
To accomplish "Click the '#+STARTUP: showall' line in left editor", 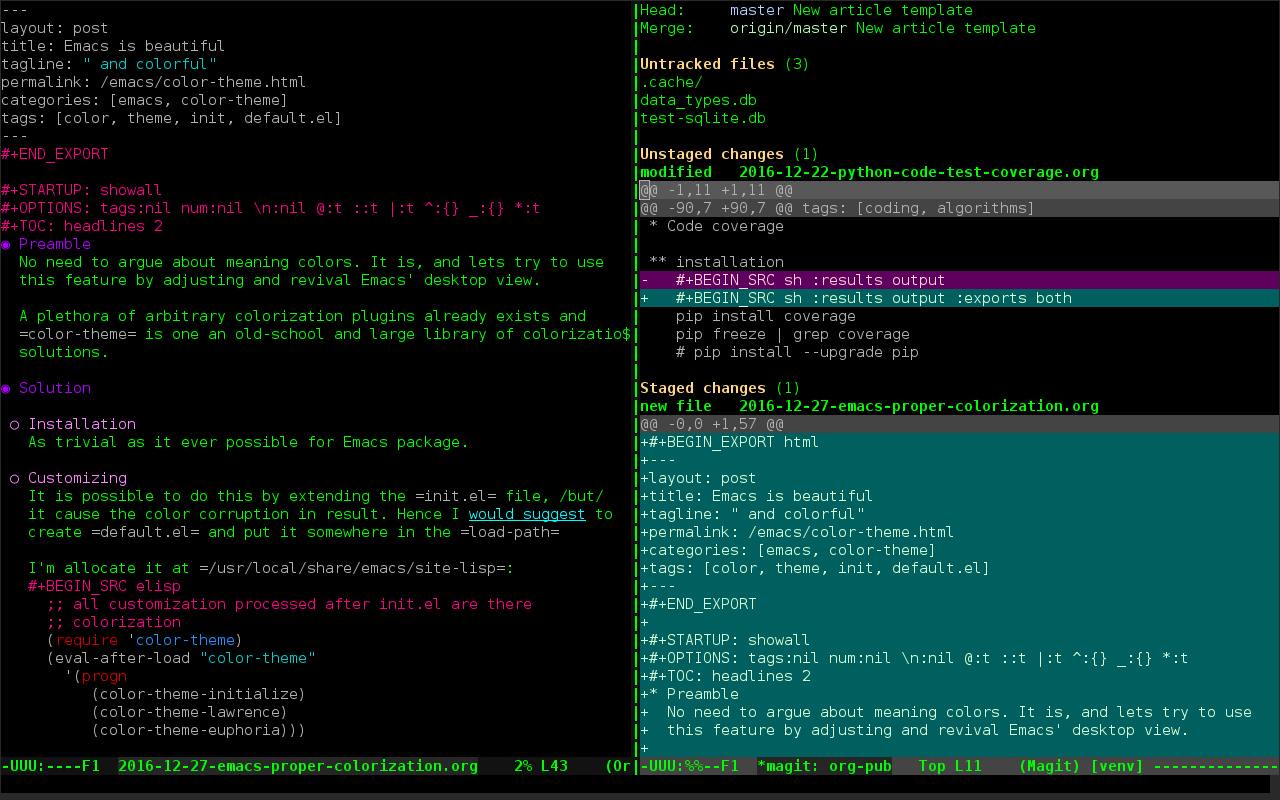I will pyautogui.click(x=82, y=190).
